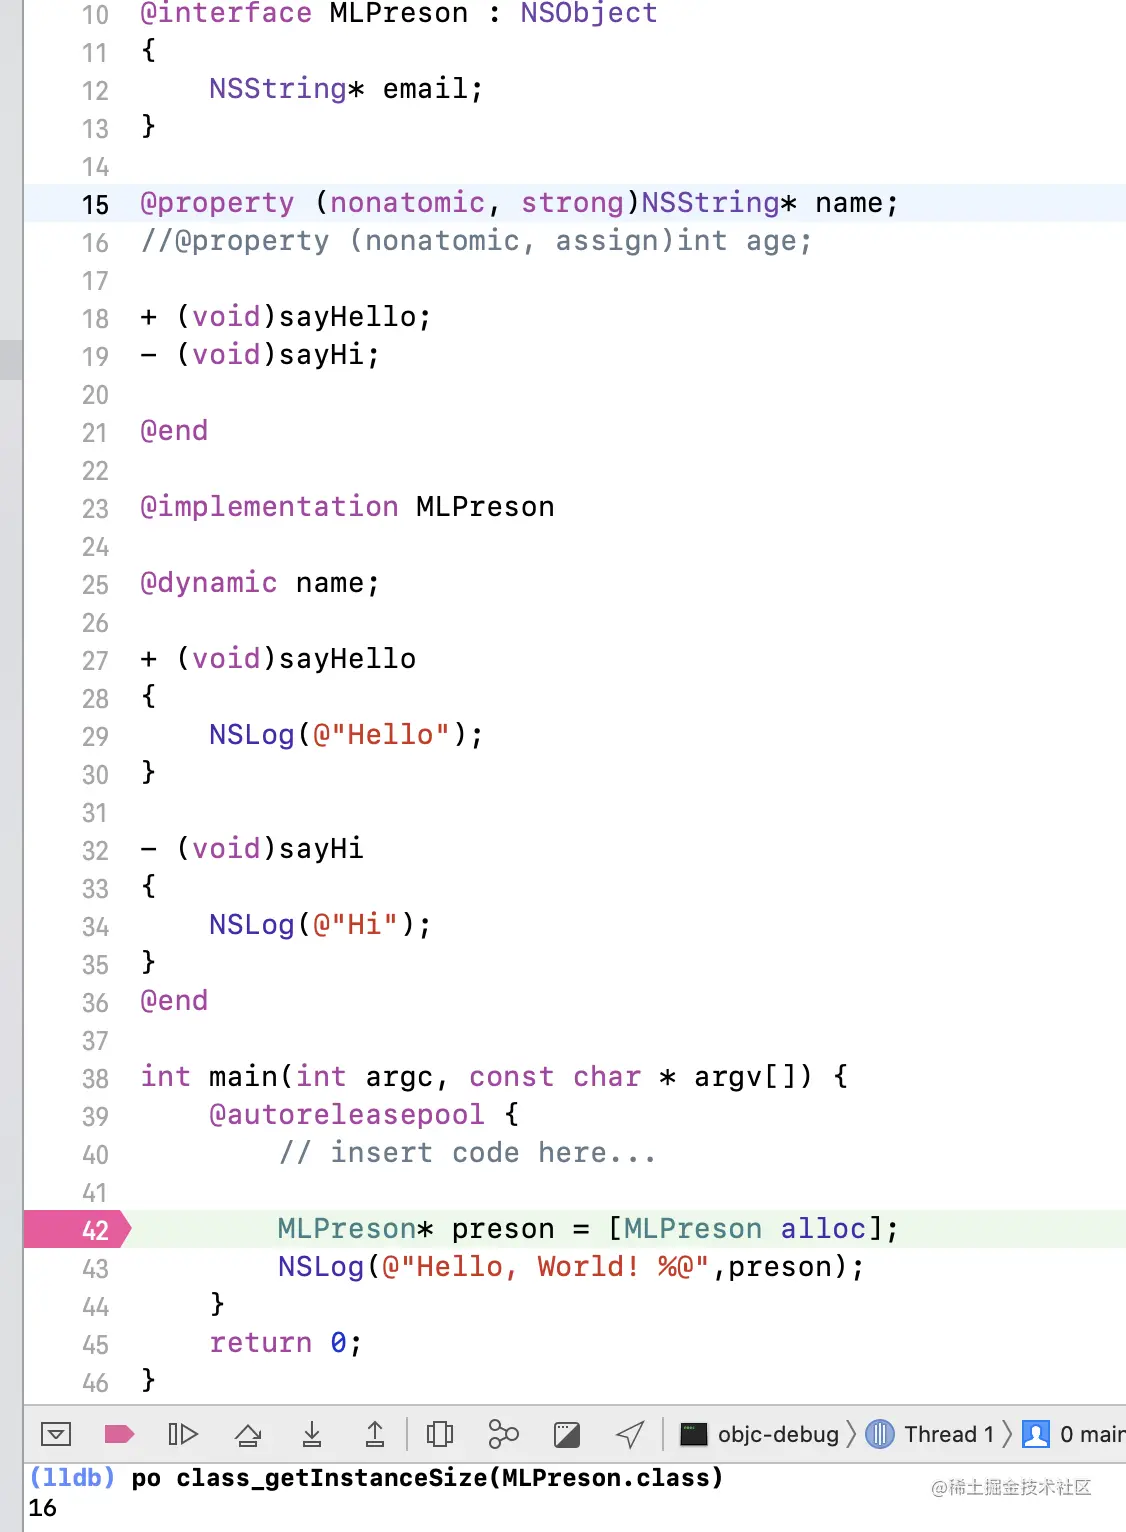Click the gutter at line number 15

[95, 204]
